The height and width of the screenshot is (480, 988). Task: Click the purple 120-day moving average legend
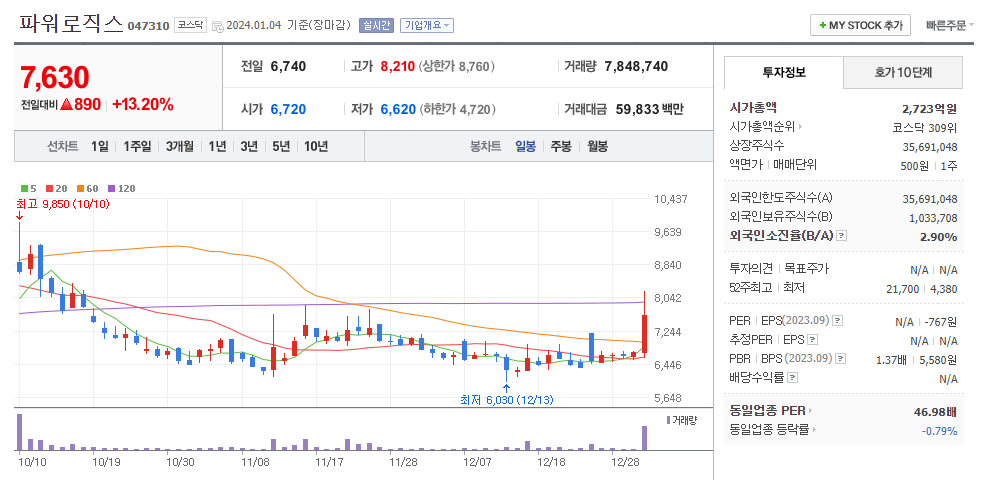122,188
